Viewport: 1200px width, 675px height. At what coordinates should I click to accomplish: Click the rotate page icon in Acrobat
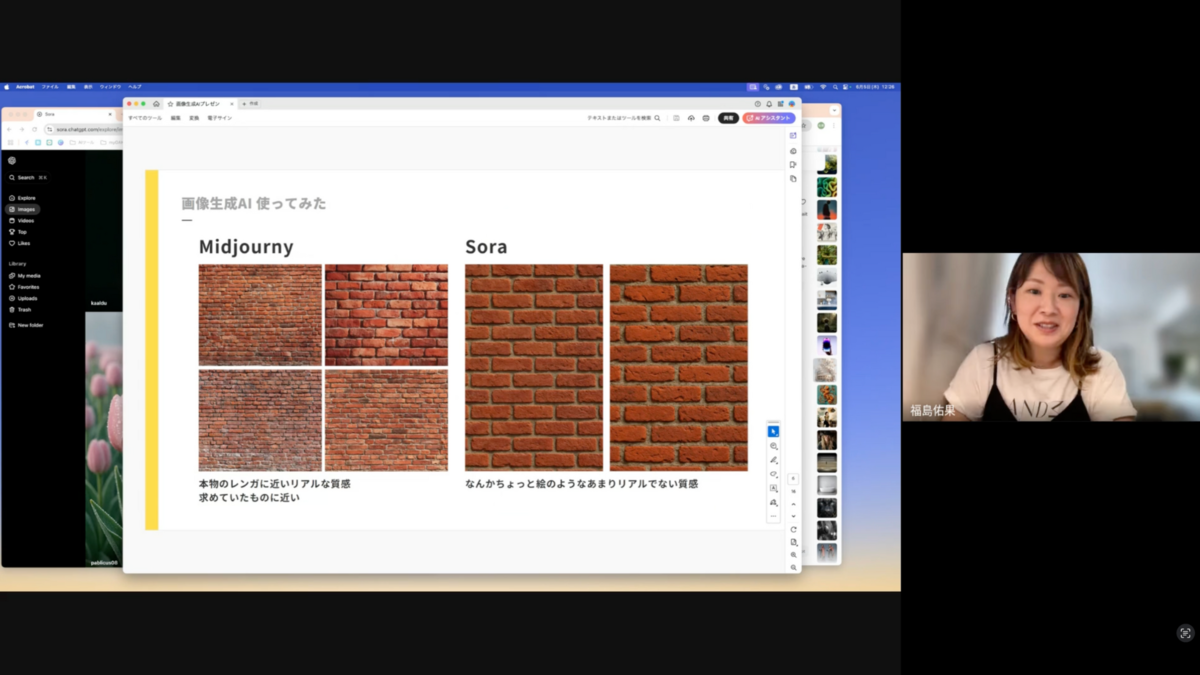[x=793, y=530]
